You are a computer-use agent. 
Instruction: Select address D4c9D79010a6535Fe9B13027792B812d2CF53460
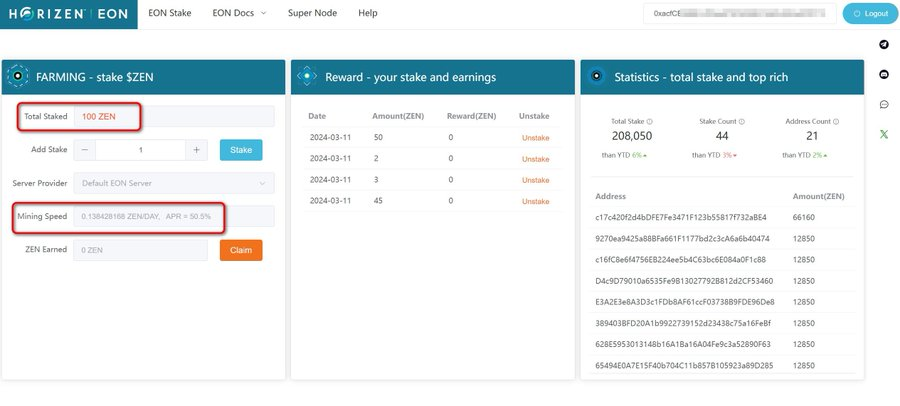(684, 281)
